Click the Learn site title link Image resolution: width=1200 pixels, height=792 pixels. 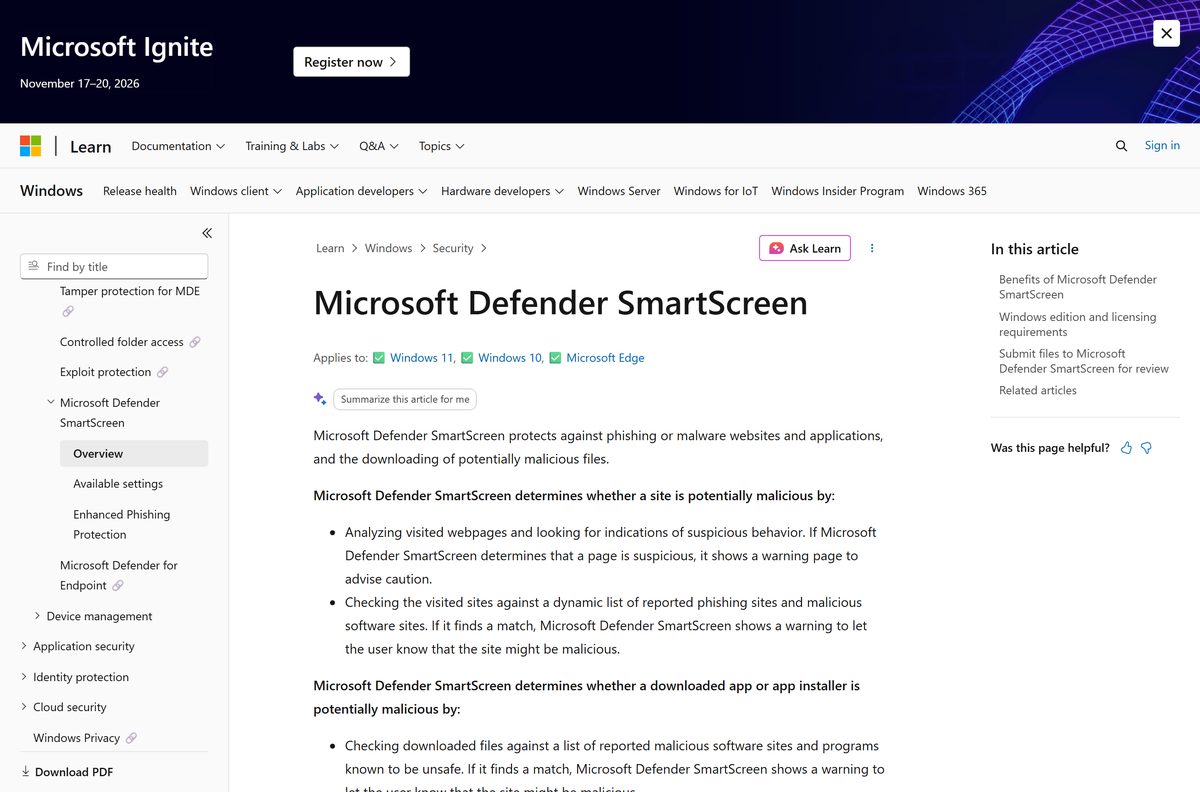pyautogui.click(x=90, y=146)
